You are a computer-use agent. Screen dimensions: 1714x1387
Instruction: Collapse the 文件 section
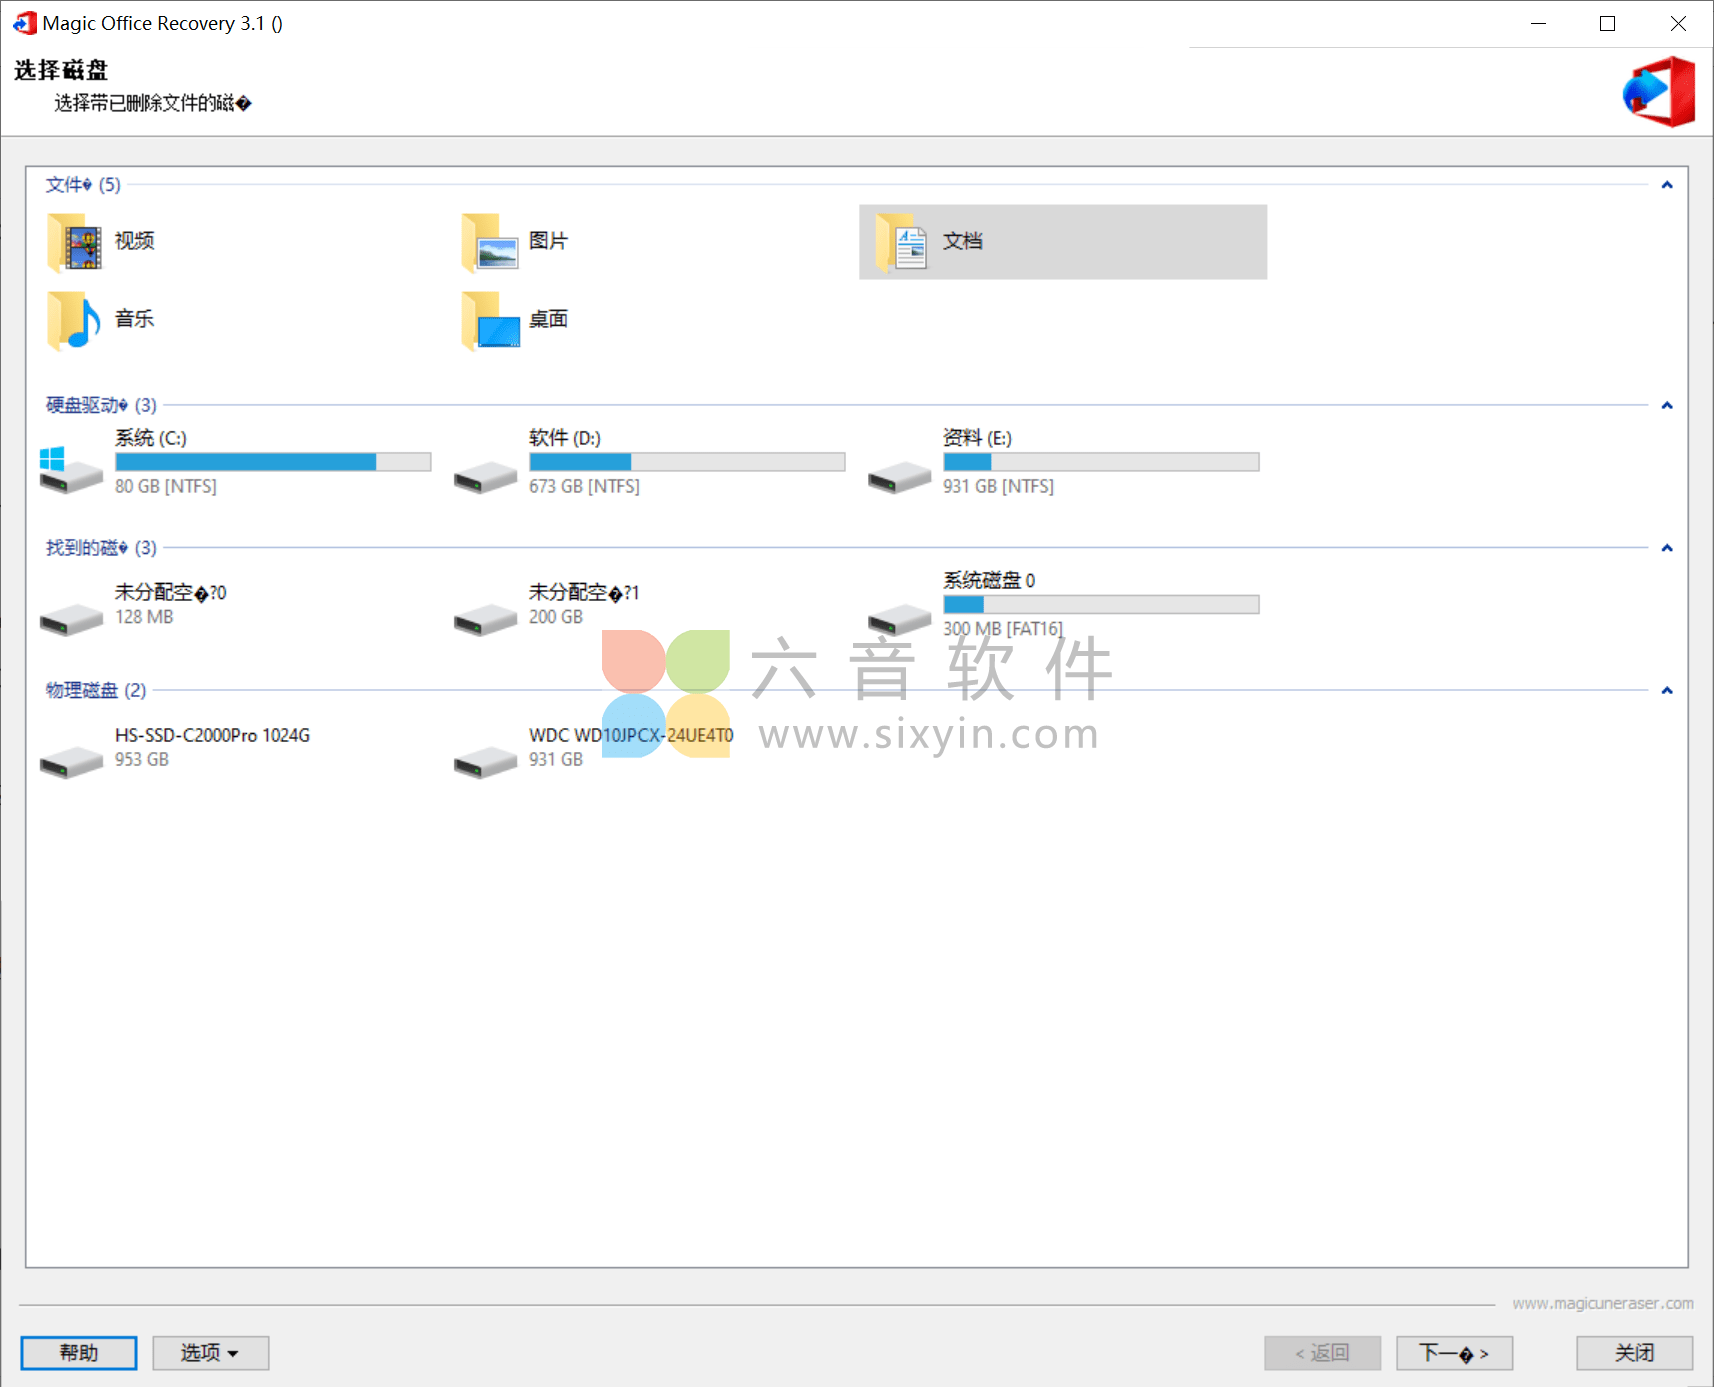[1666, 184]
